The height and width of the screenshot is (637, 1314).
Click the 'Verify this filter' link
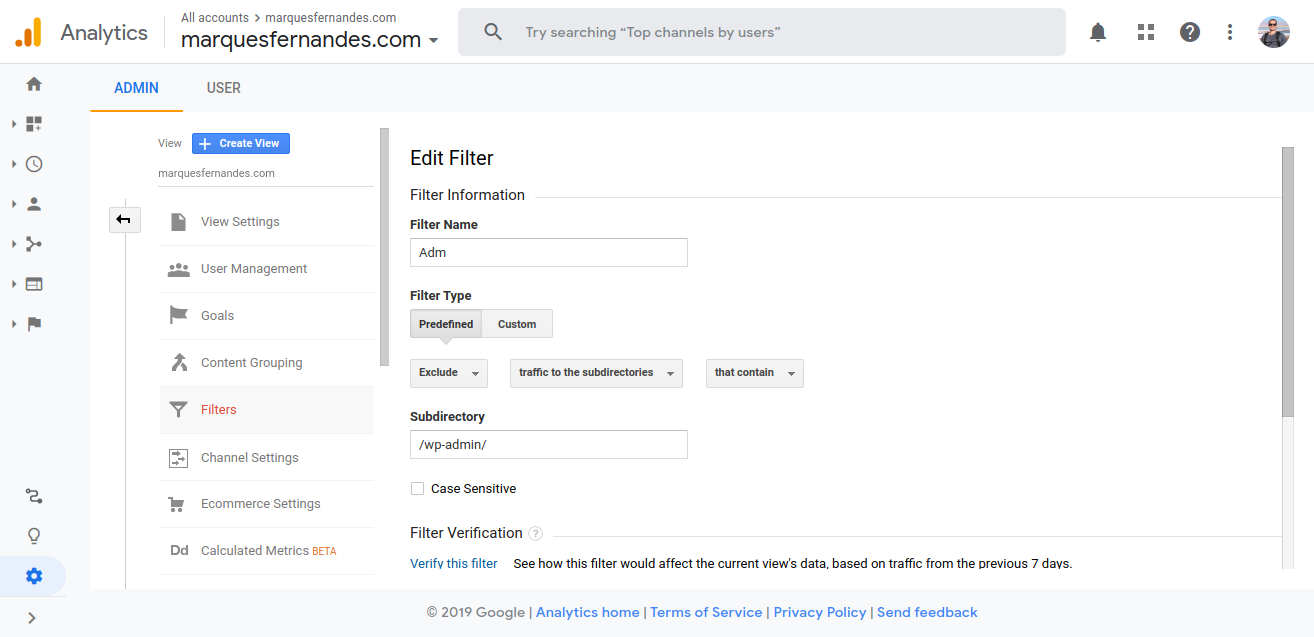tap(454, 563)
